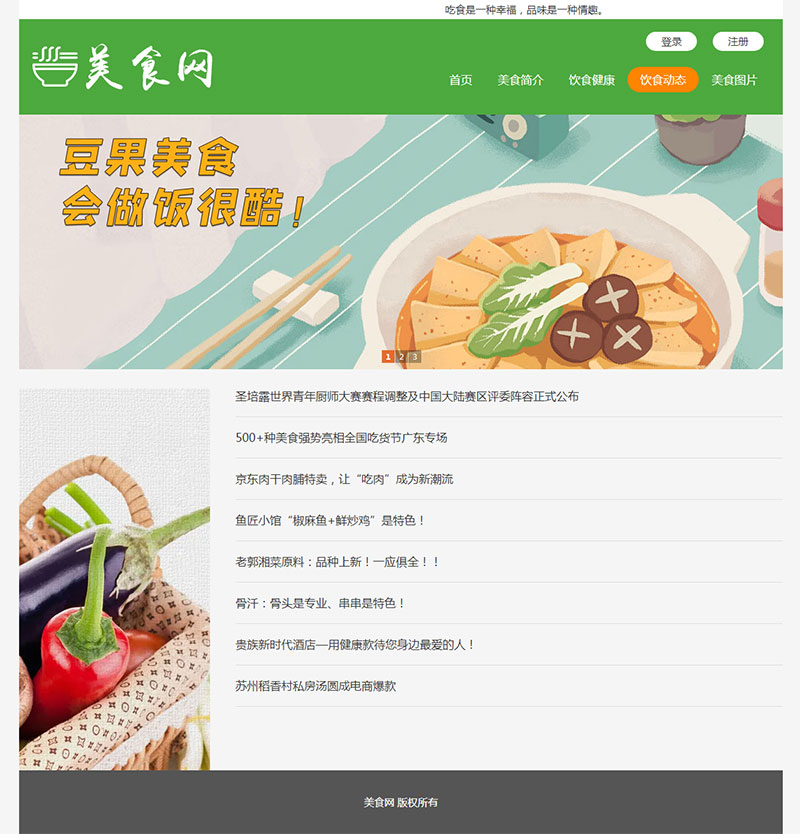The height and width of the screenshot is (834, 800).
Task: Switch to carousel slide 2 indicator
Action: click(x=402, y=357)
